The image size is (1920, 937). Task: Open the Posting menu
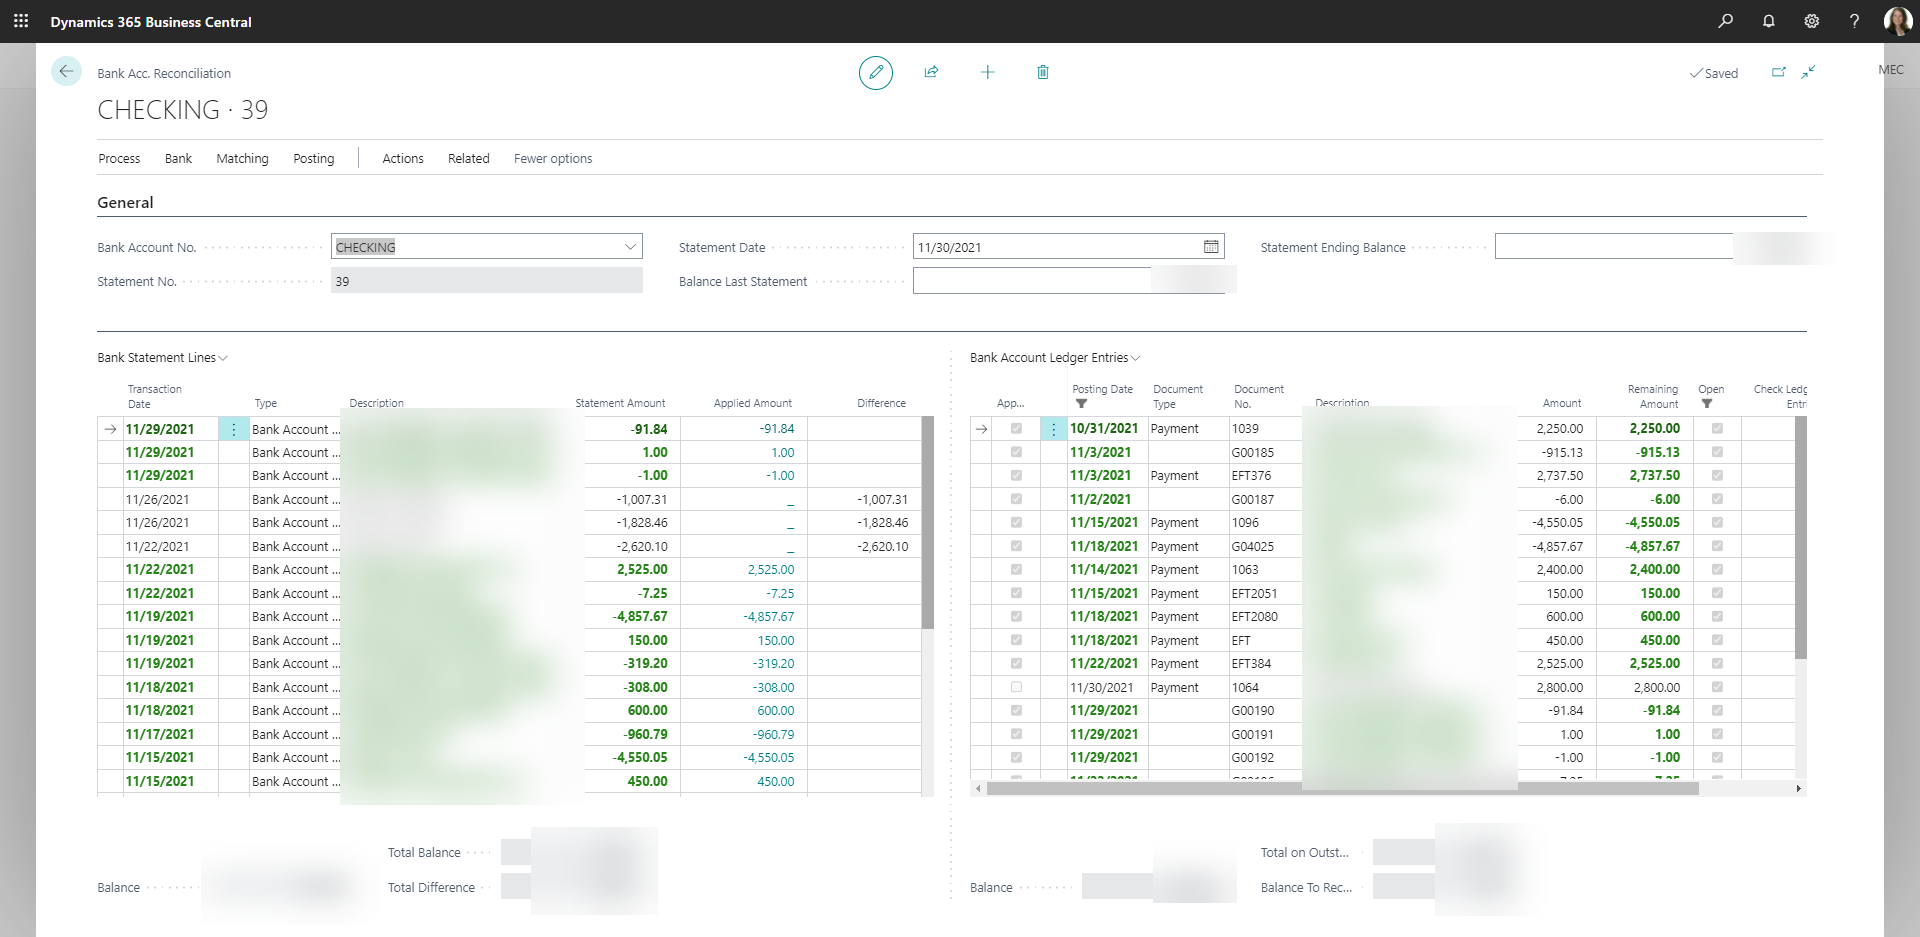click(x=313, y=158)
